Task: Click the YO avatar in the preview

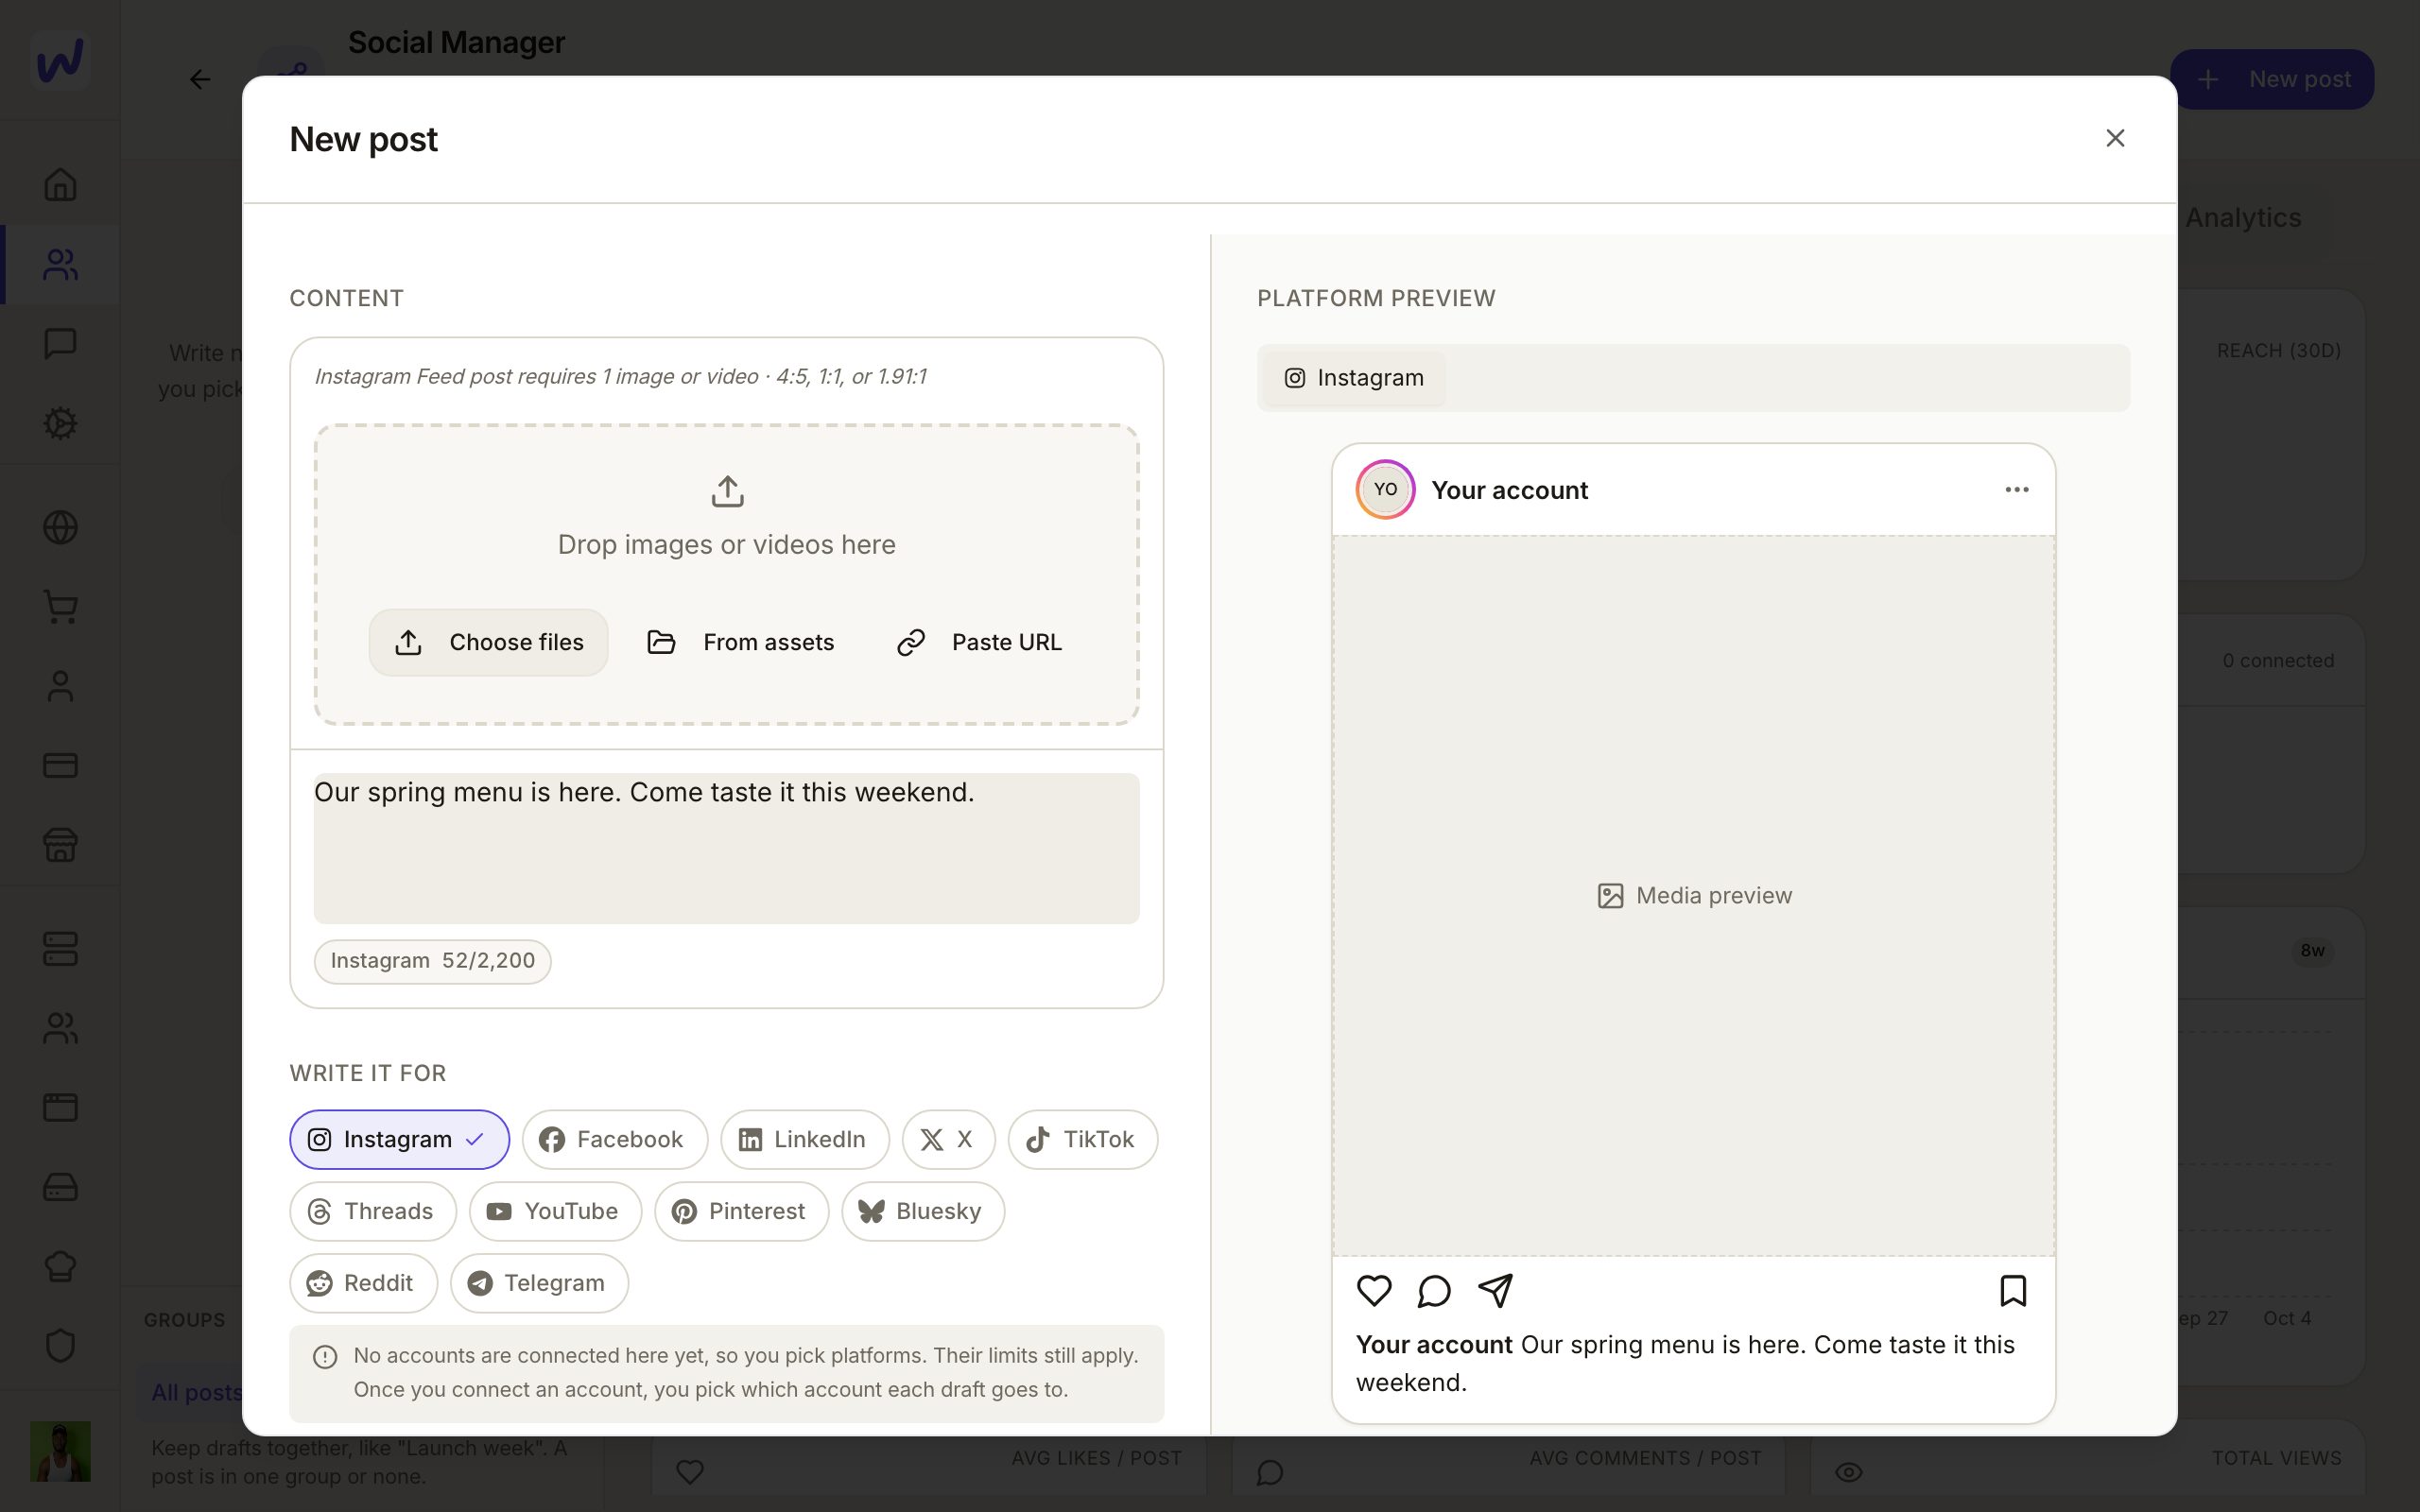Action: (1385, 489)
